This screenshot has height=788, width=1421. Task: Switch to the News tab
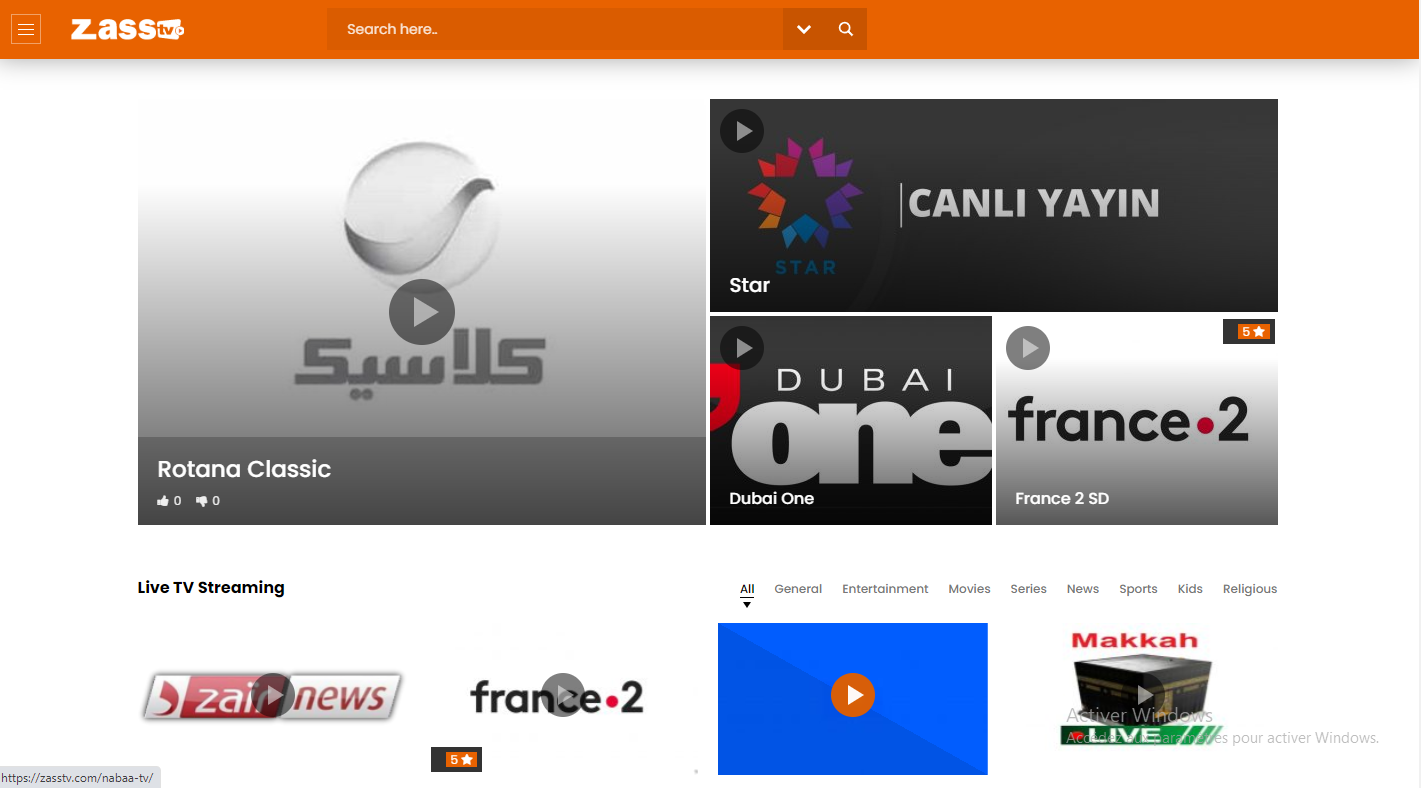tap(1083, 589)
